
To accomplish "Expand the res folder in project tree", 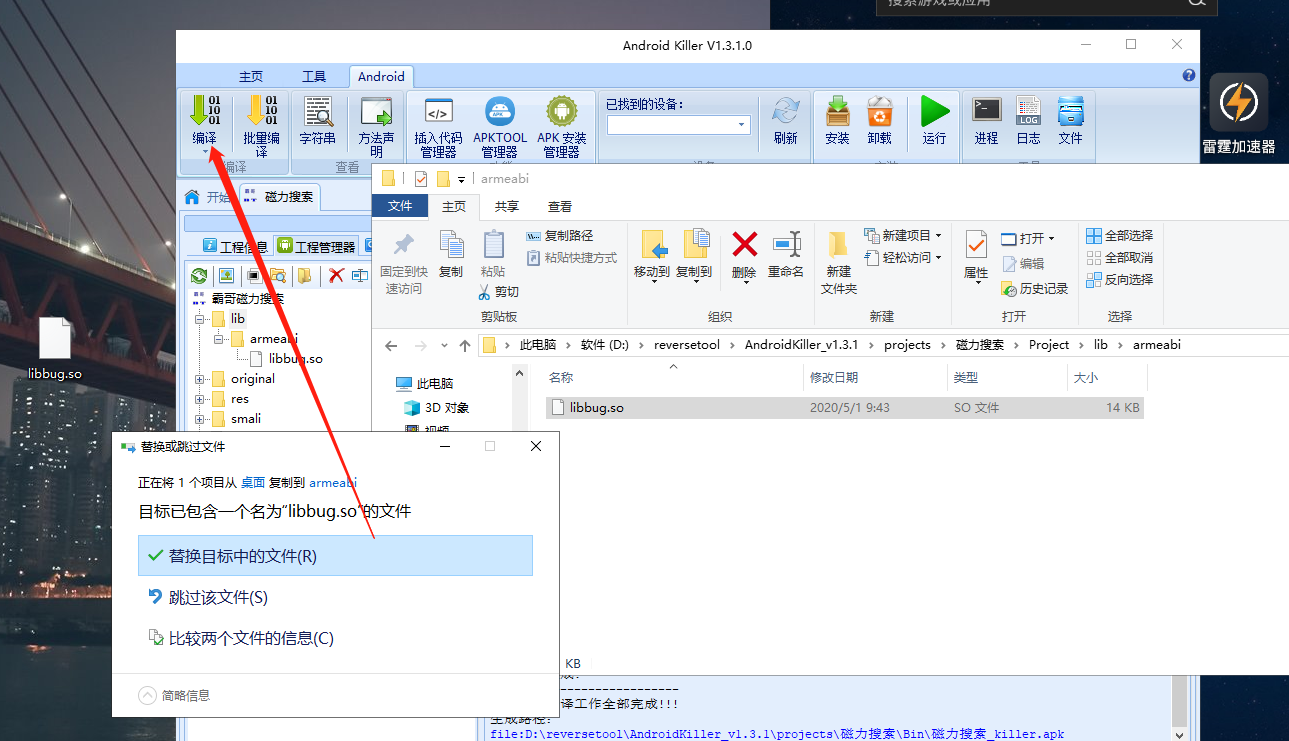I will (199, 399).
